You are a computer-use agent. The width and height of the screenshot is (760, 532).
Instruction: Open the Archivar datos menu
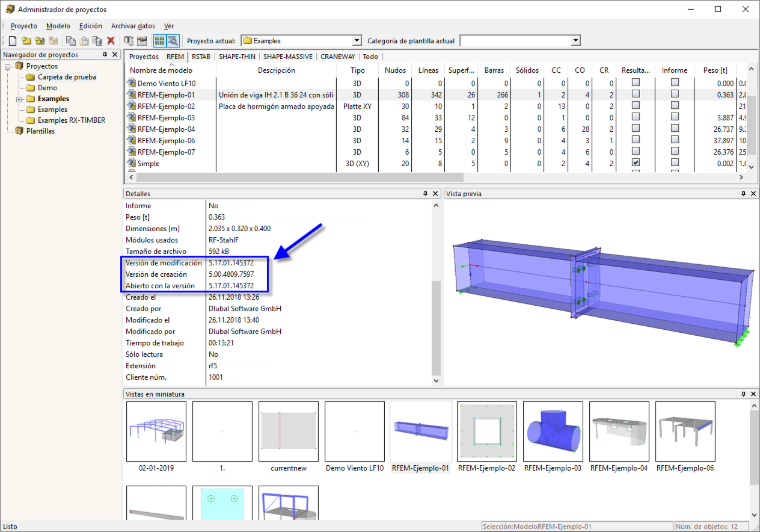pyautogui.click(x=133, y=26)
